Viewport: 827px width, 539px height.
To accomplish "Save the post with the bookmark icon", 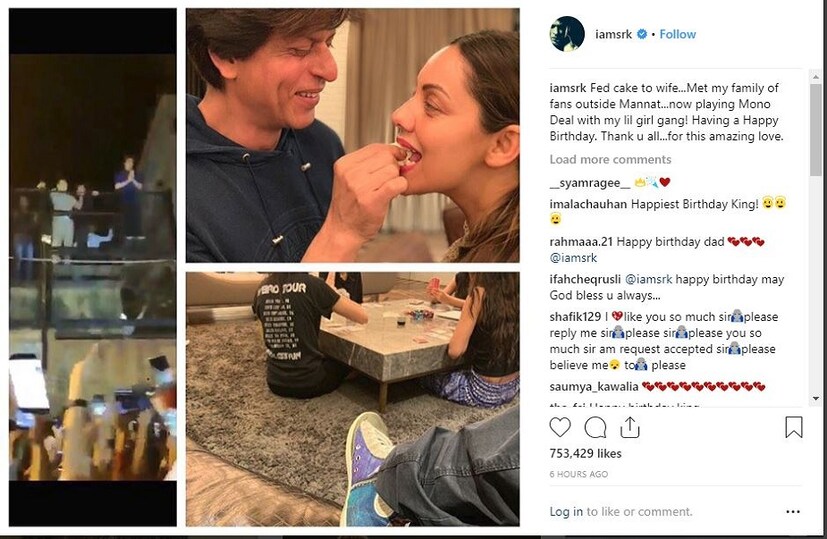I will pos(793,427).
